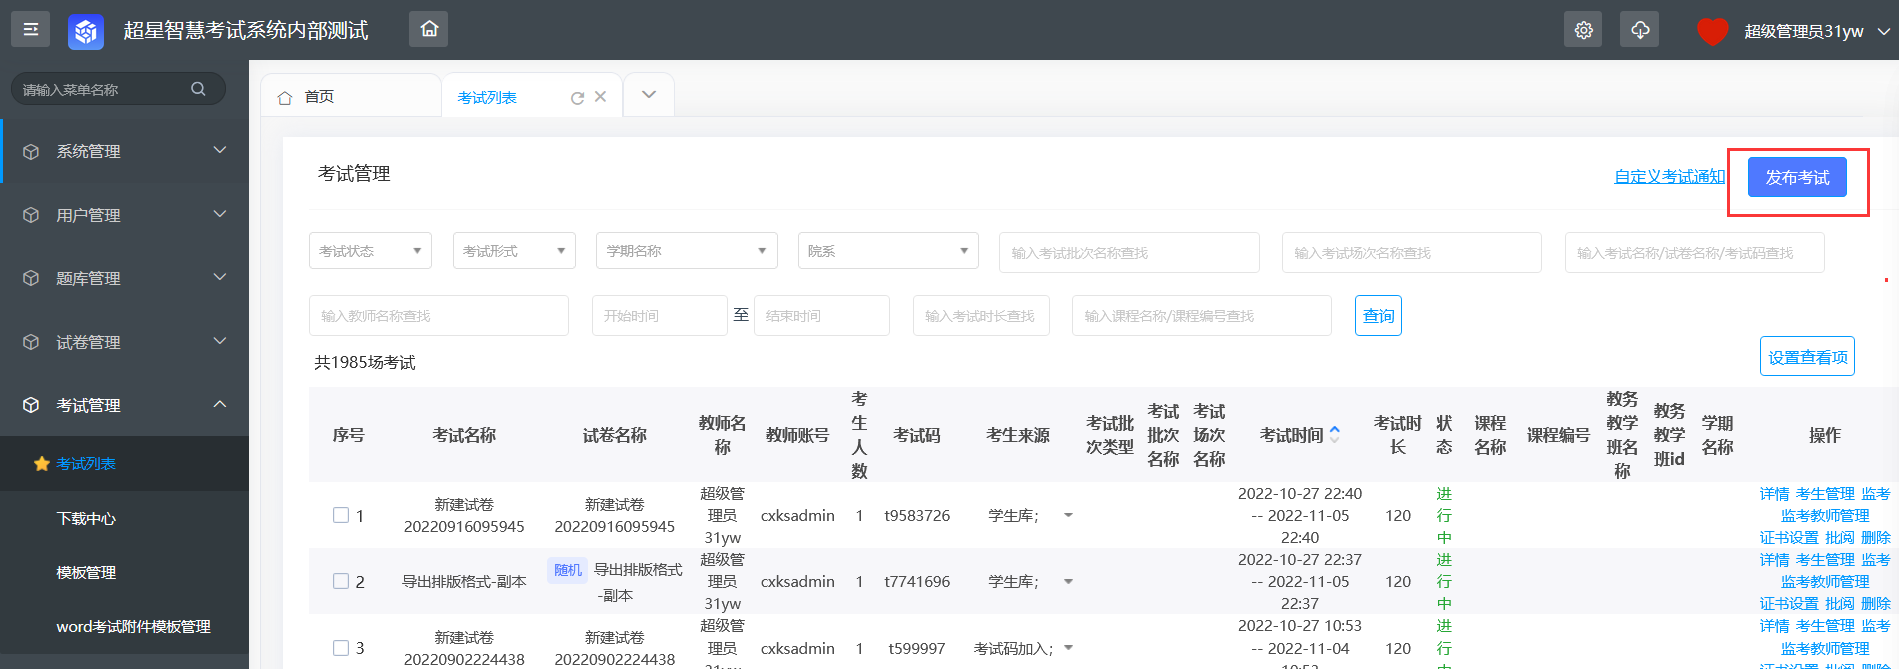Open the settings gear icon
The height and width of the screenshot is (669, 1899).
1583,30
